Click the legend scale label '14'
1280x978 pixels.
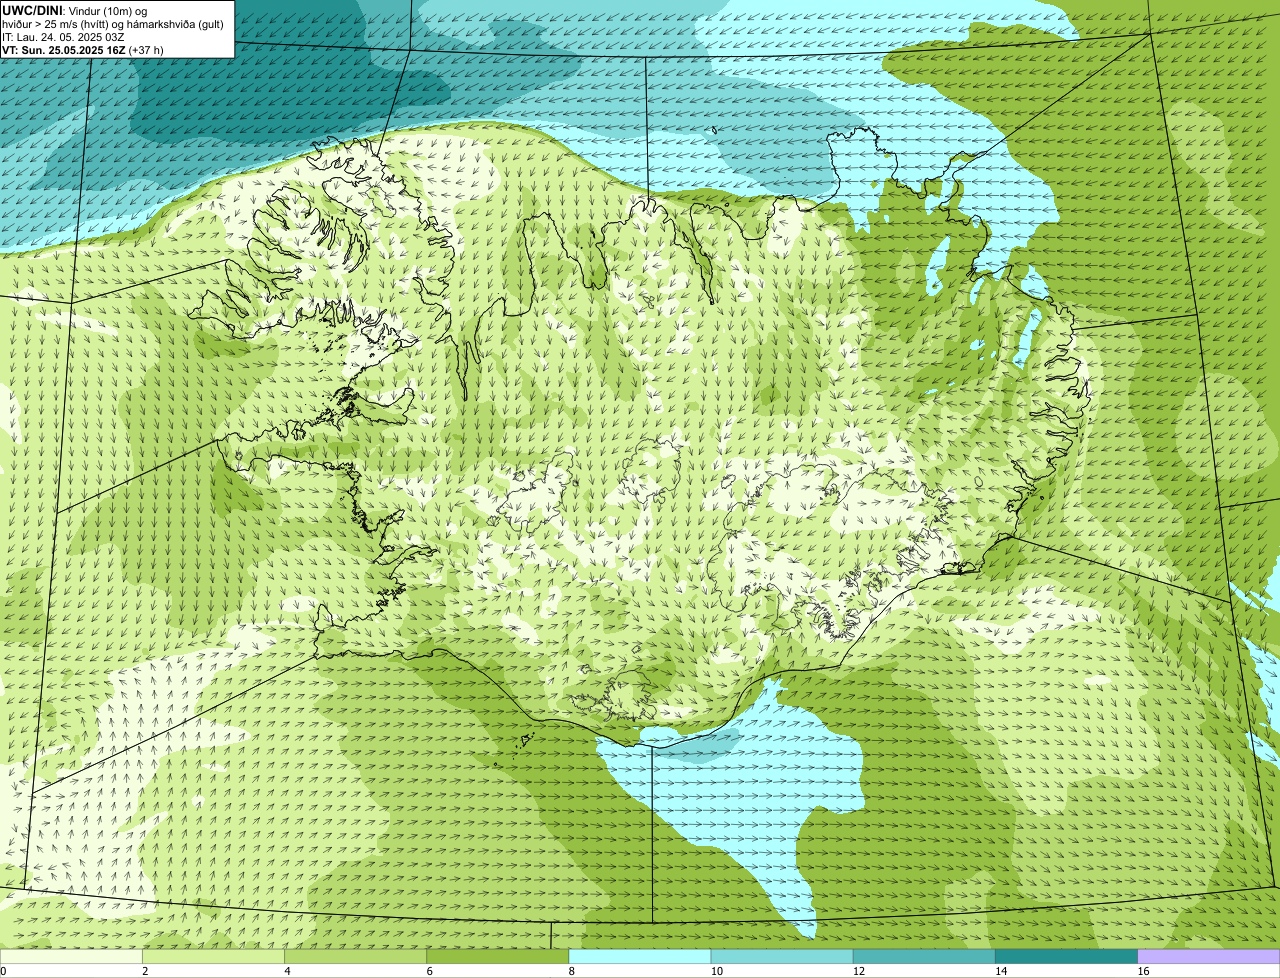point(1000,971)
